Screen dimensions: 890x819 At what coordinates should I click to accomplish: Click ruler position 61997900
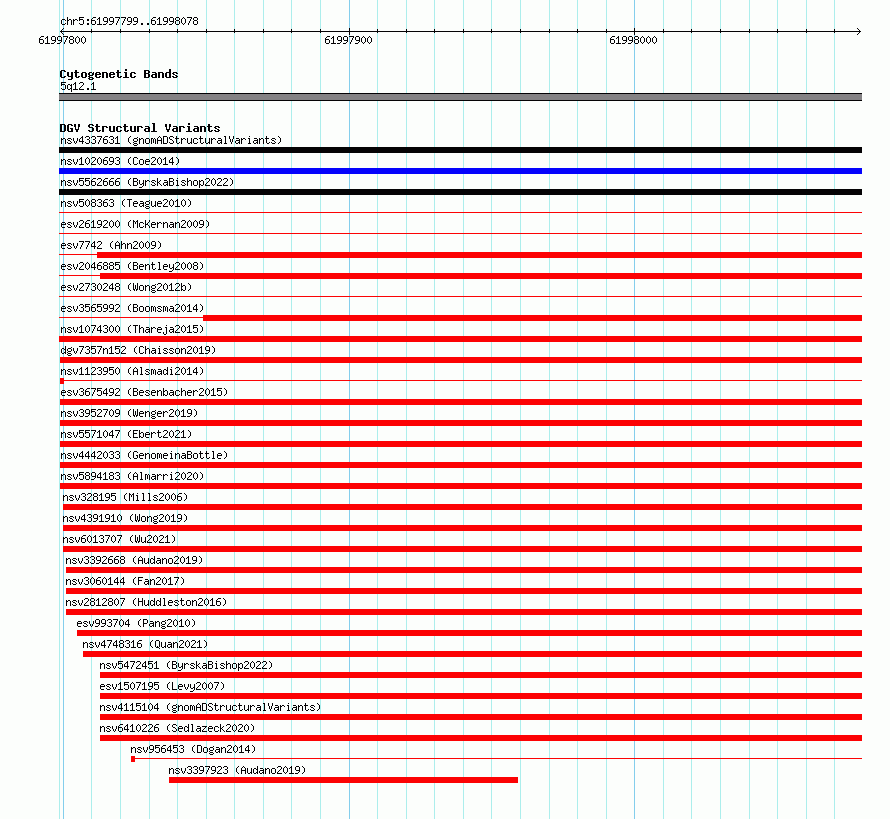pyautogui.click(x=349, y=40)
